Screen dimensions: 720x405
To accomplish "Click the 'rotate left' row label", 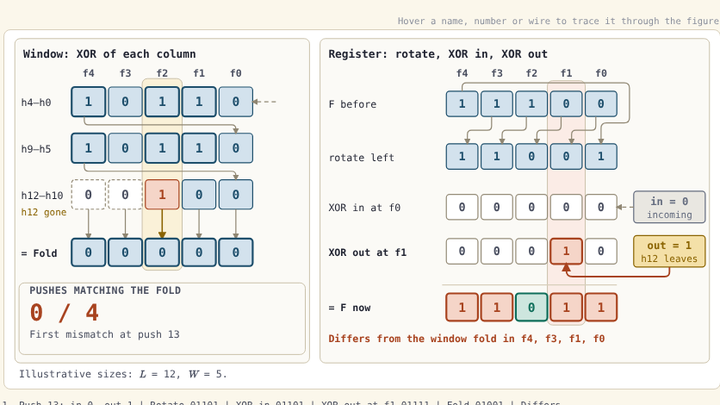I will (361, 158).
